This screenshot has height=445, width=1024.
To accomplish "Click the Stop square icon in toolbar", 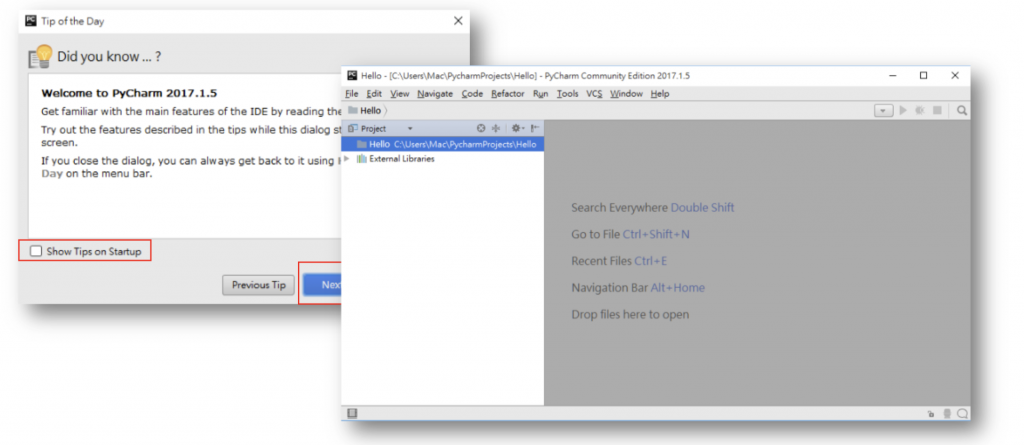I will [x=936, y=111].
